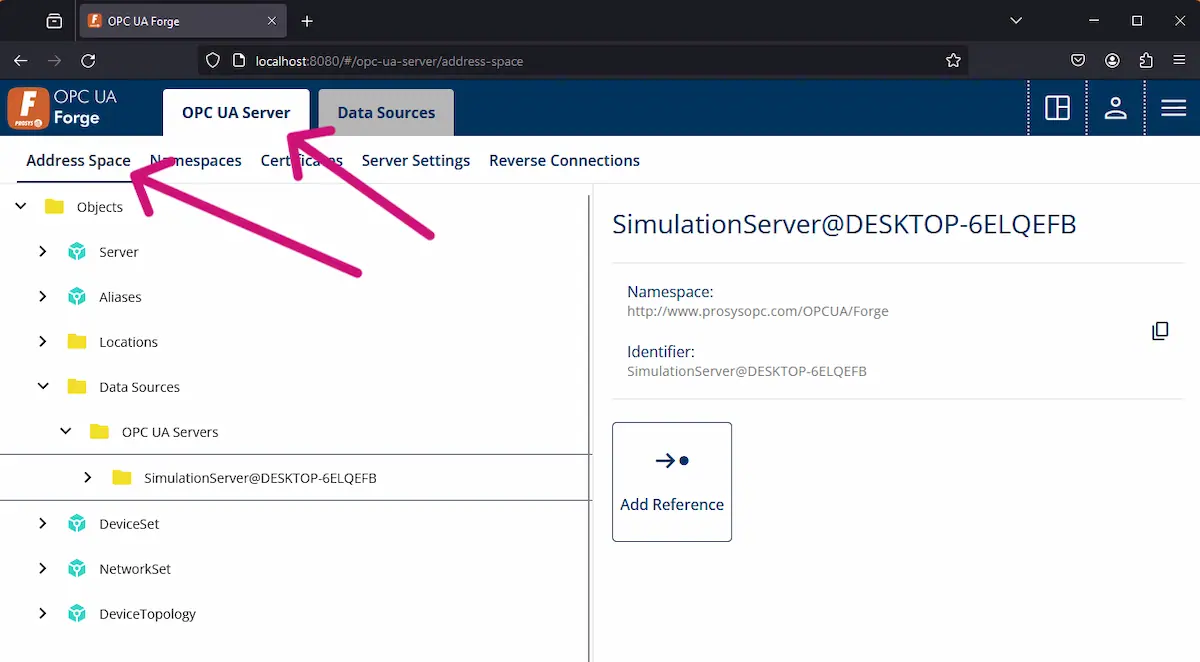The image size is (1200, 662).
Task: Click the Data Sources folder icon in tree
Action: [77, 387]
